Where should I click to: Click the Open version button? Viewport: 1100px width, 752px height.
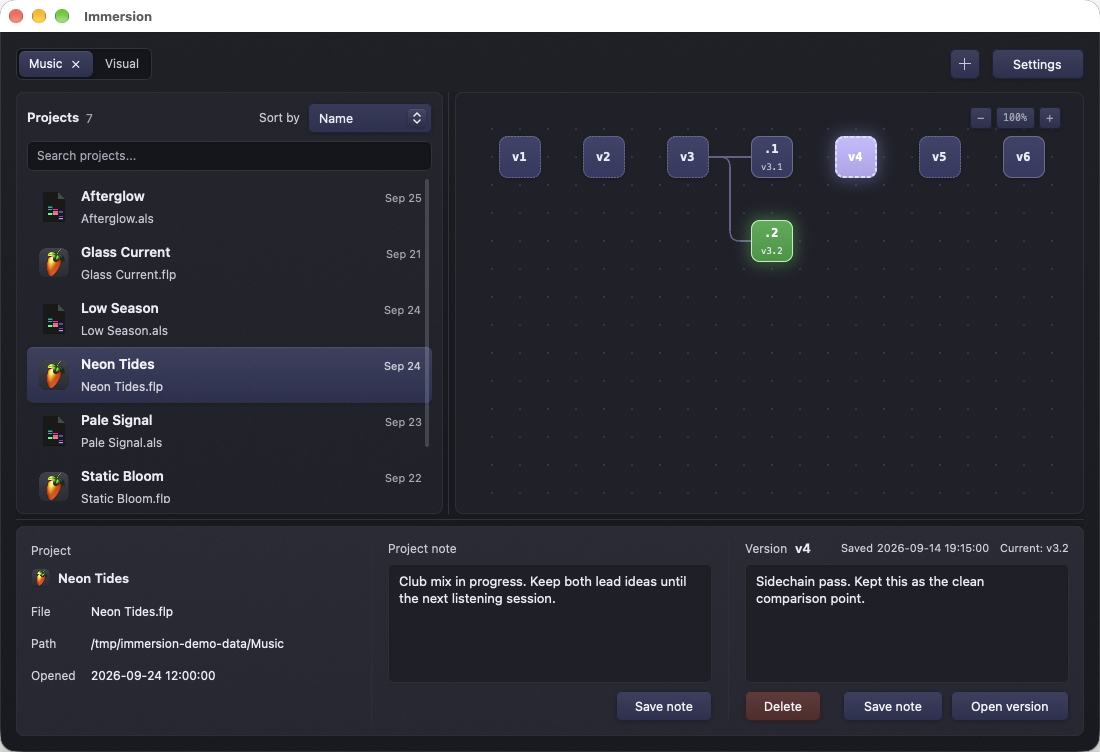(x=1010, y=706)
